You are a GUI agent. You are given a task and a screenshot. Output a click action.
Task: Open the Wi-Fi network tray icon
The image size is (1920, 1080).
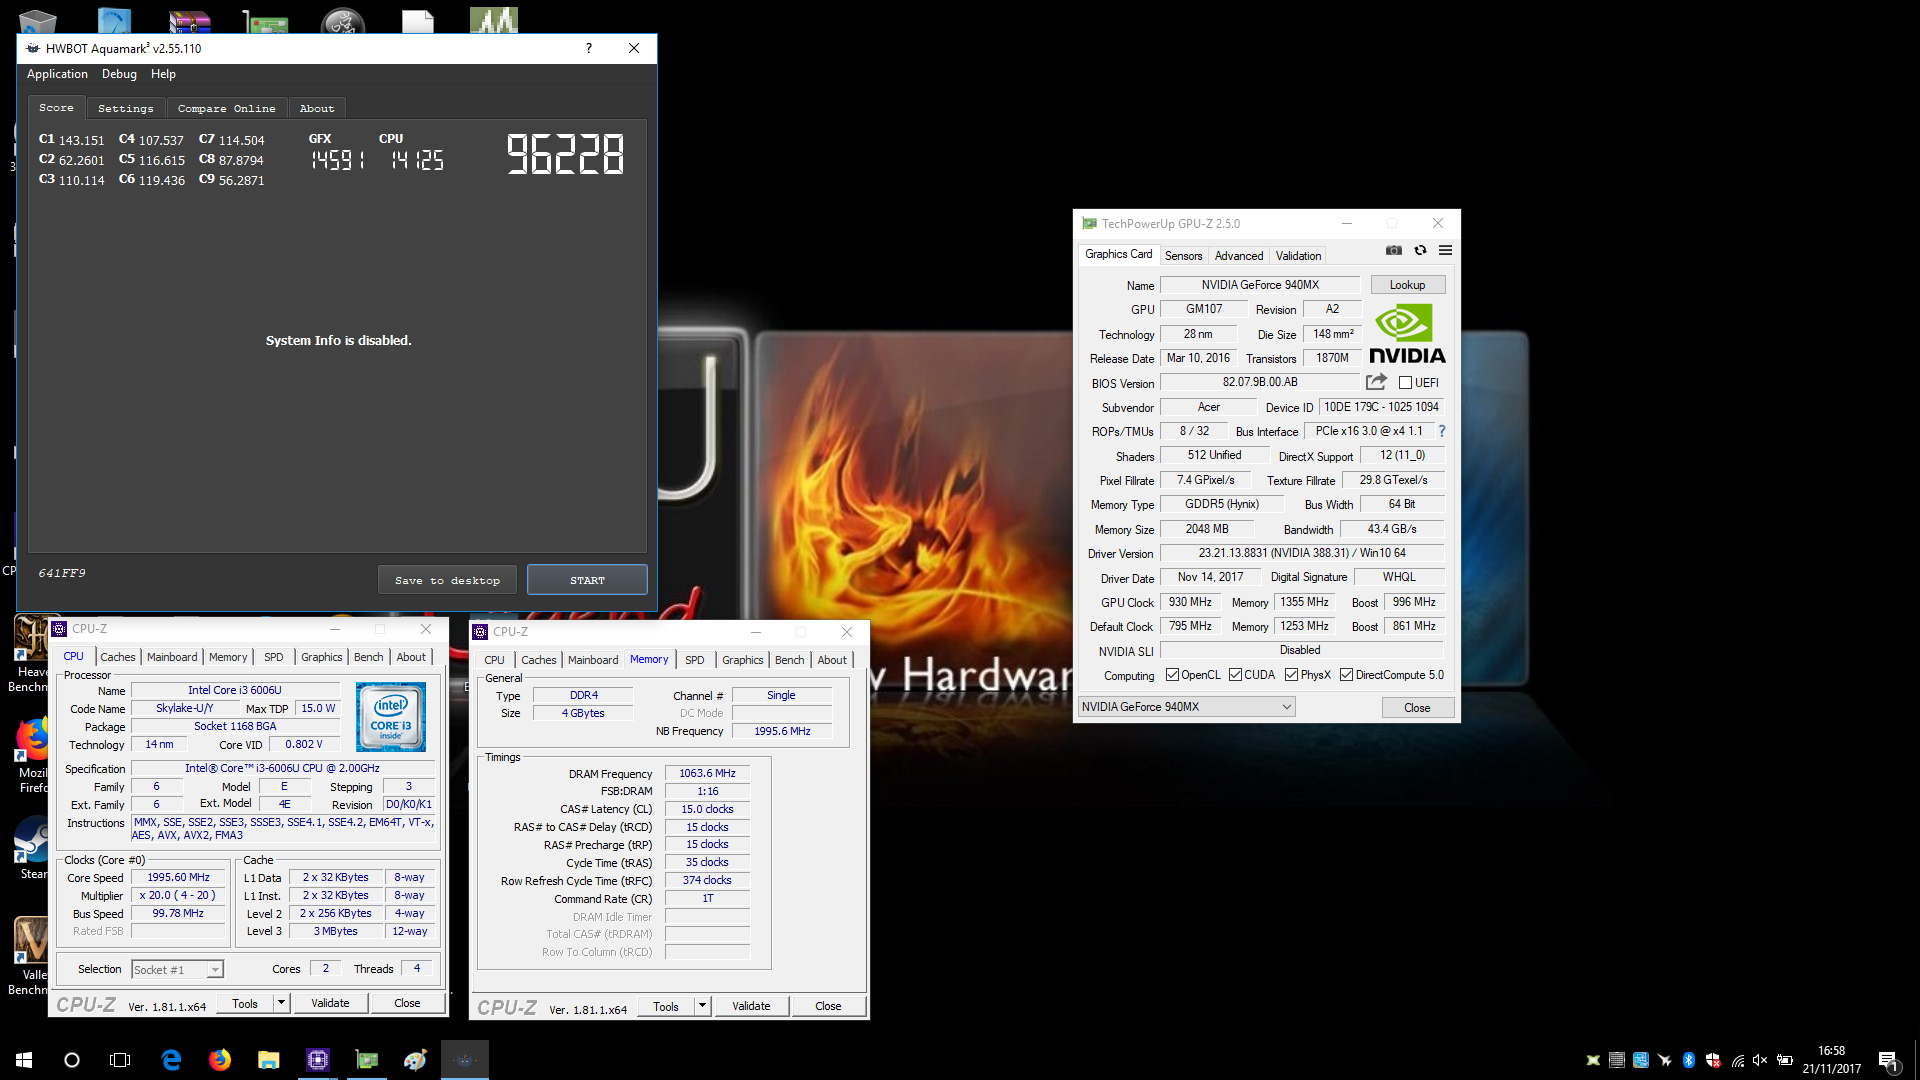[1737, 1060]
